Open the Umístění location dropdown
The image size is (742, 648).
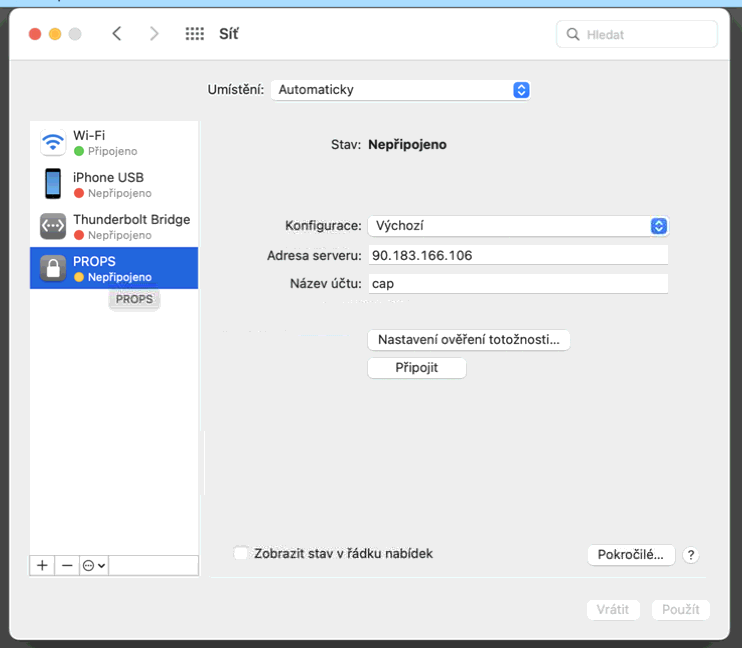pyautogui.click(x=400, y=90)
